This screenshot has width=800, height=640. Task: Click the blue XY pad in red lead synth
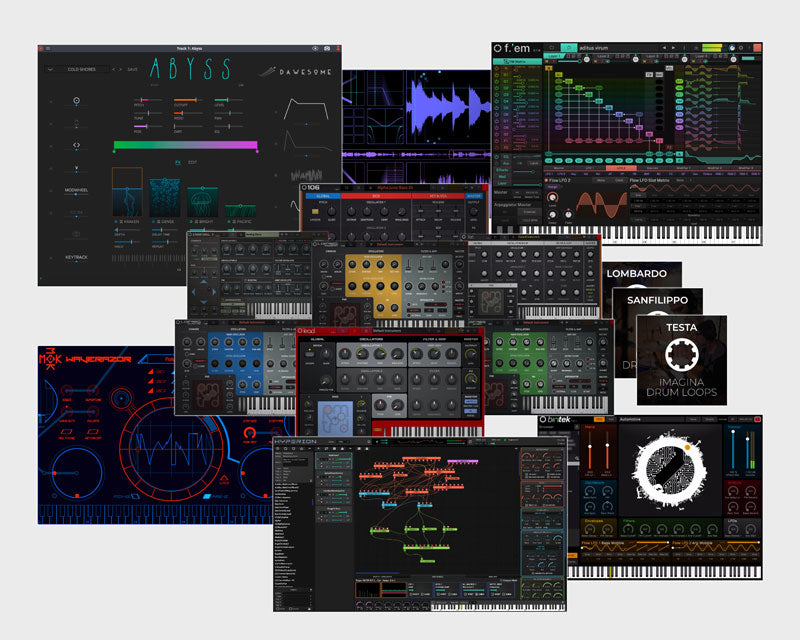335,419
